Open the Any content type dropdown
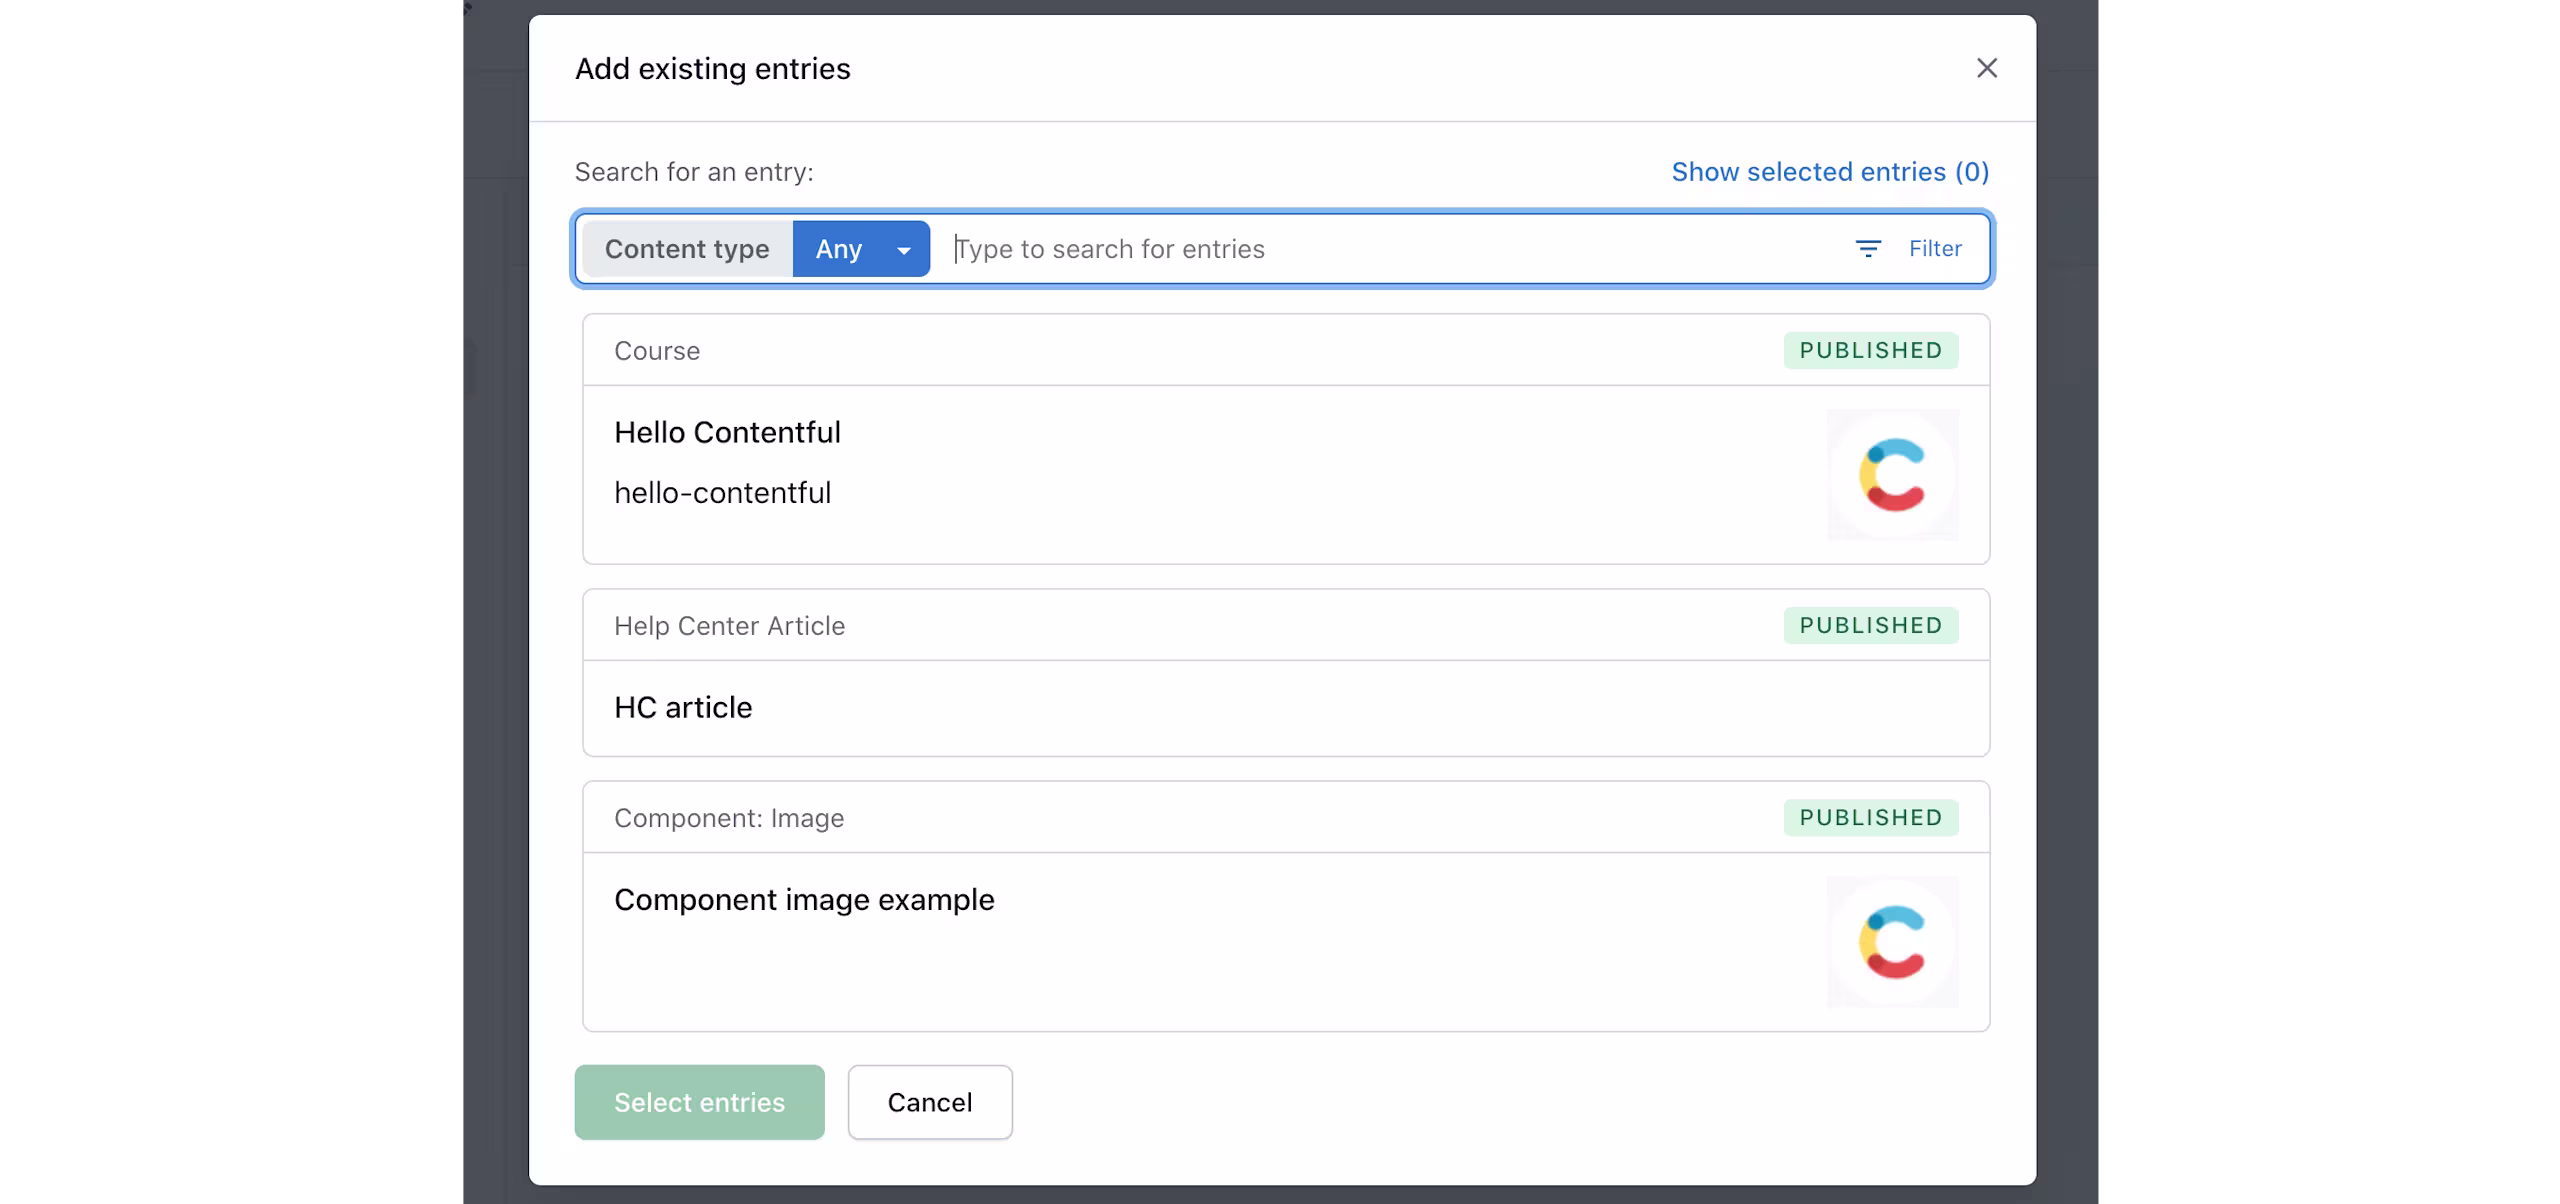Image resolution: width=2560 pixels, height=1204 pixels. coord(861,249)
